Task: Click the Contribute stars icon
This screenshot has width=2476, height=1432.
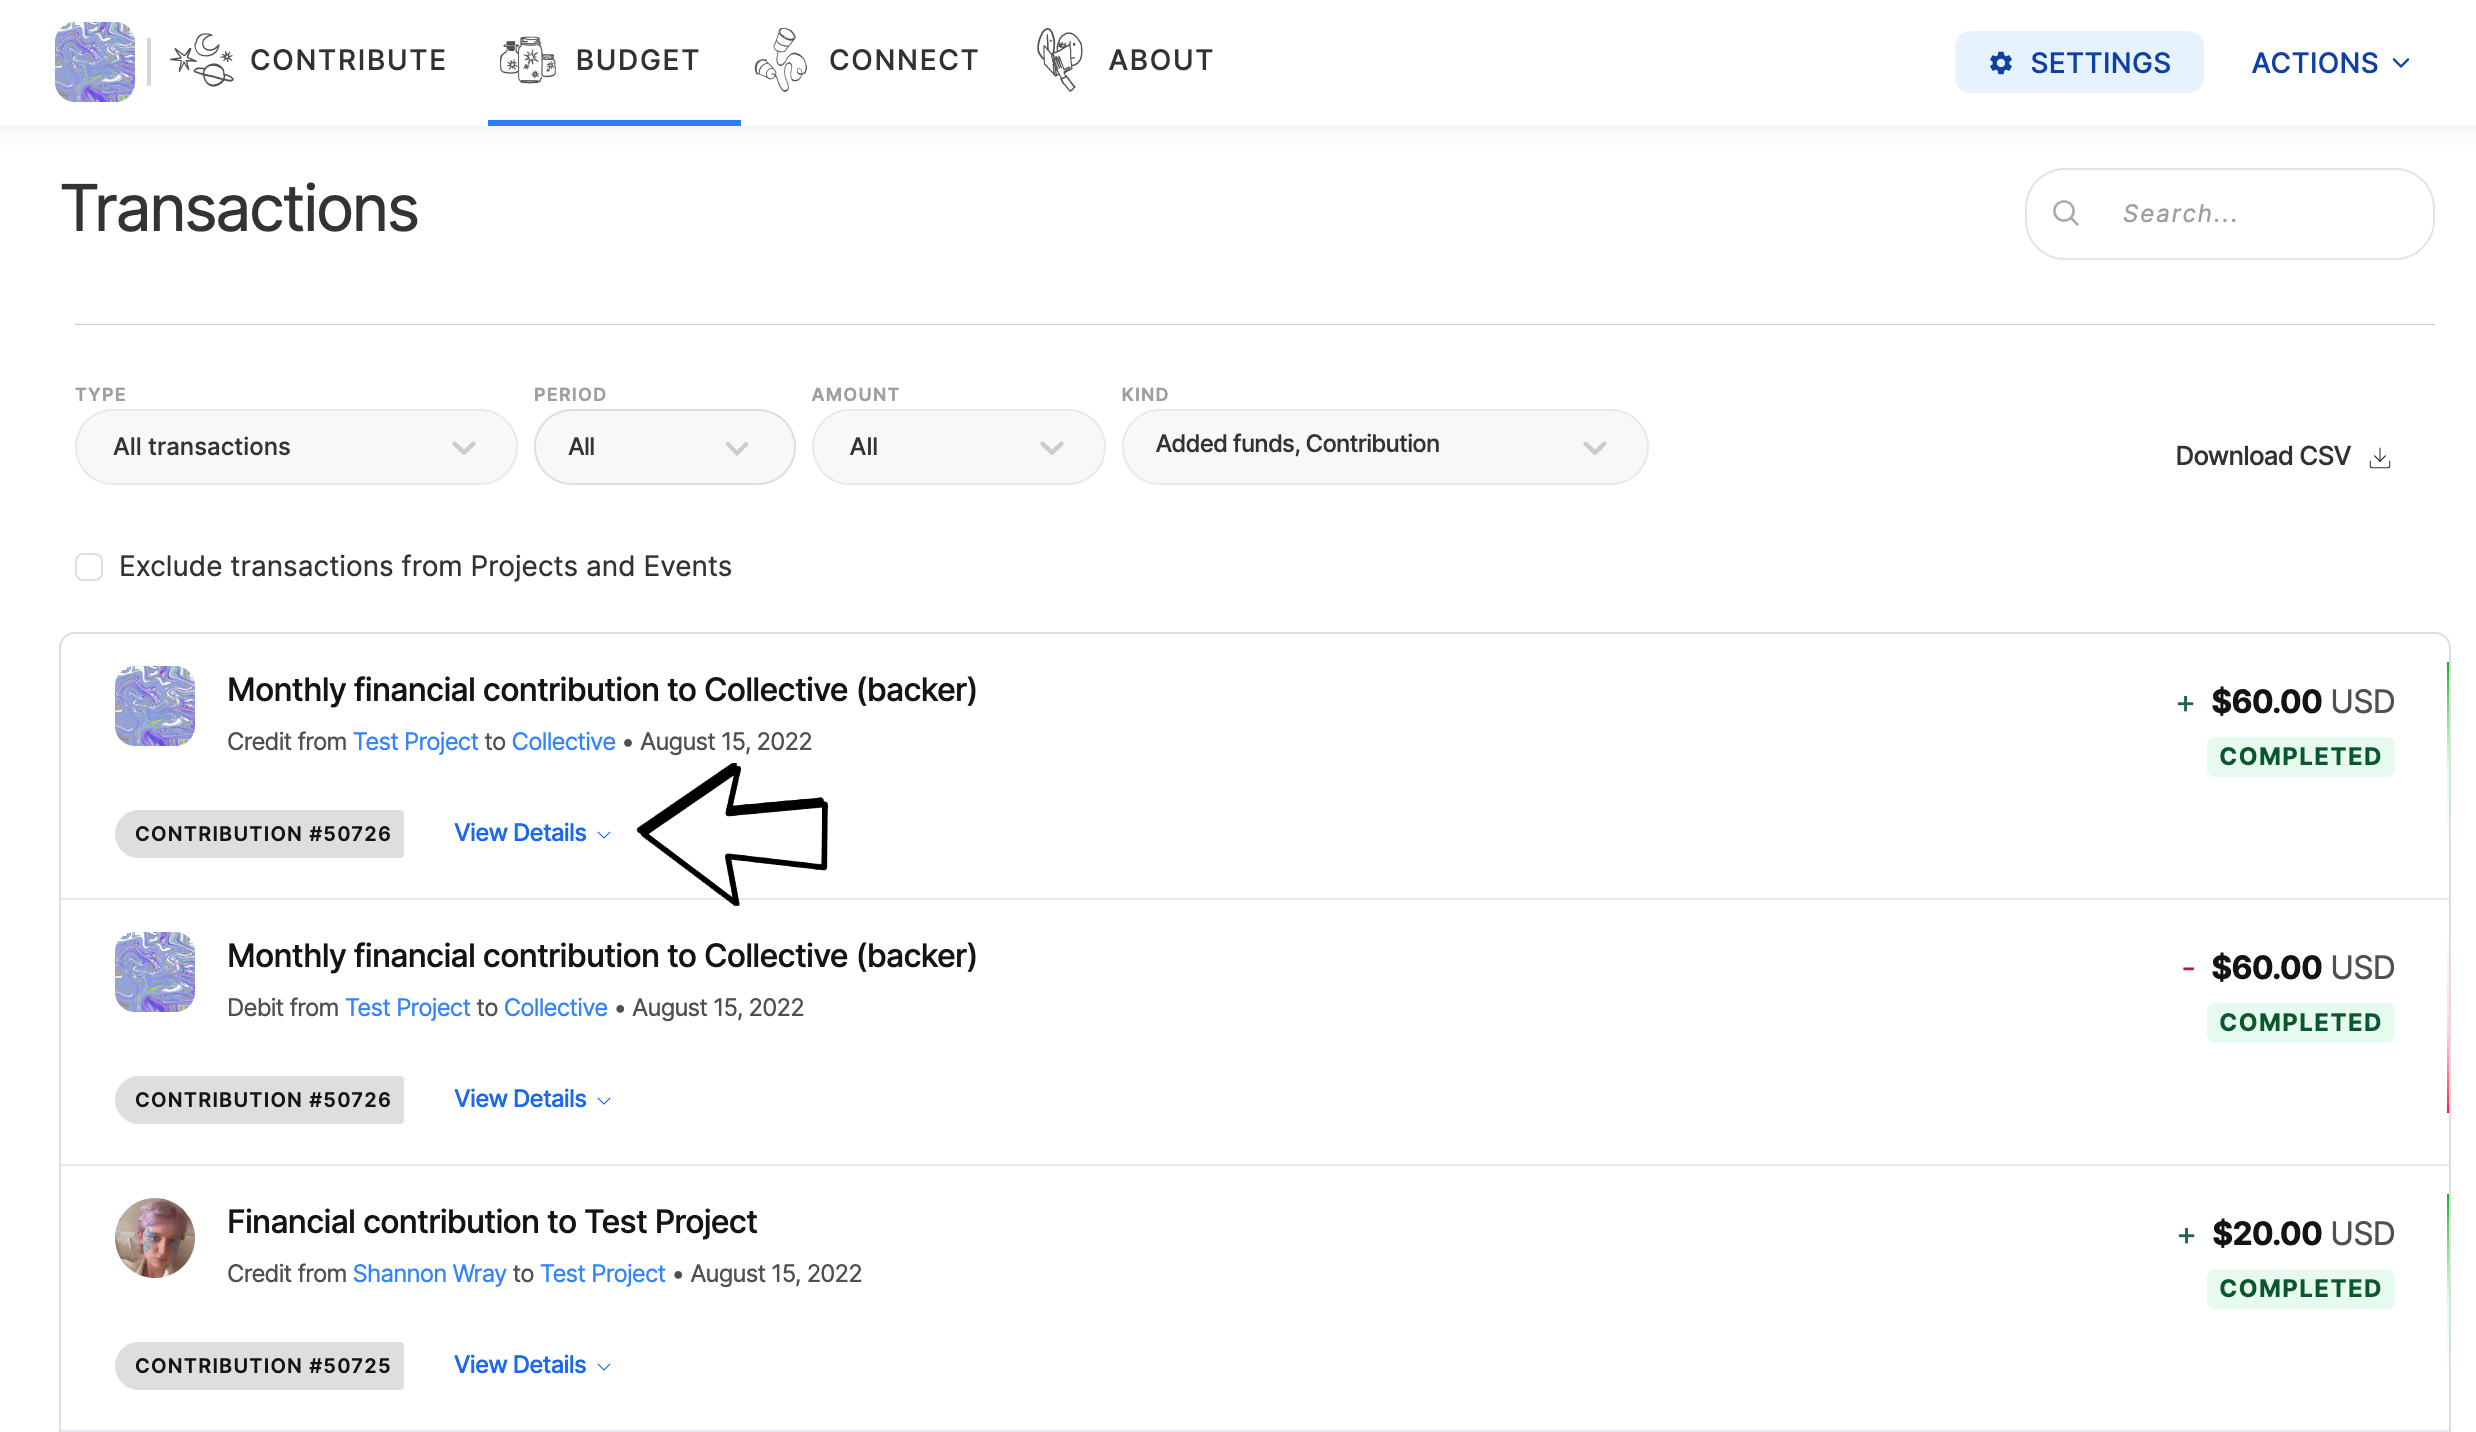Action: pos(201,60)
